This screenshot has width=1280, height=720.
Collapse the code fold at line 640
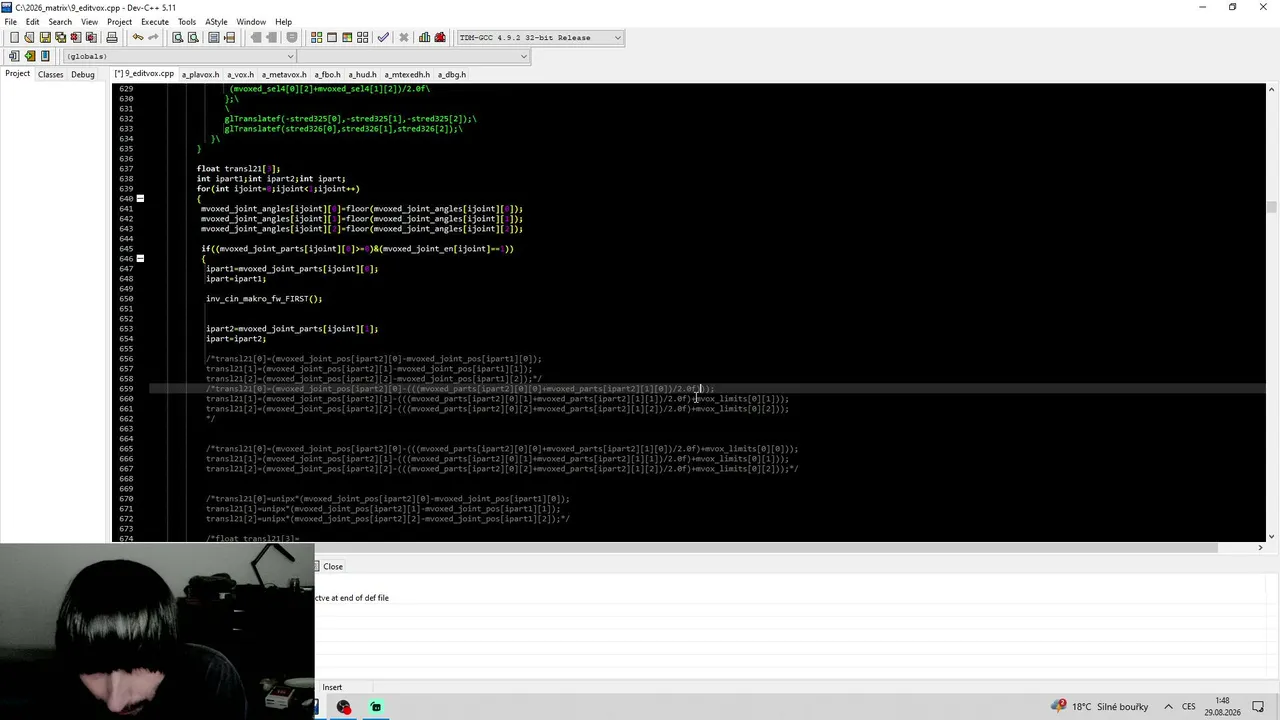click(x=140, y=198)
